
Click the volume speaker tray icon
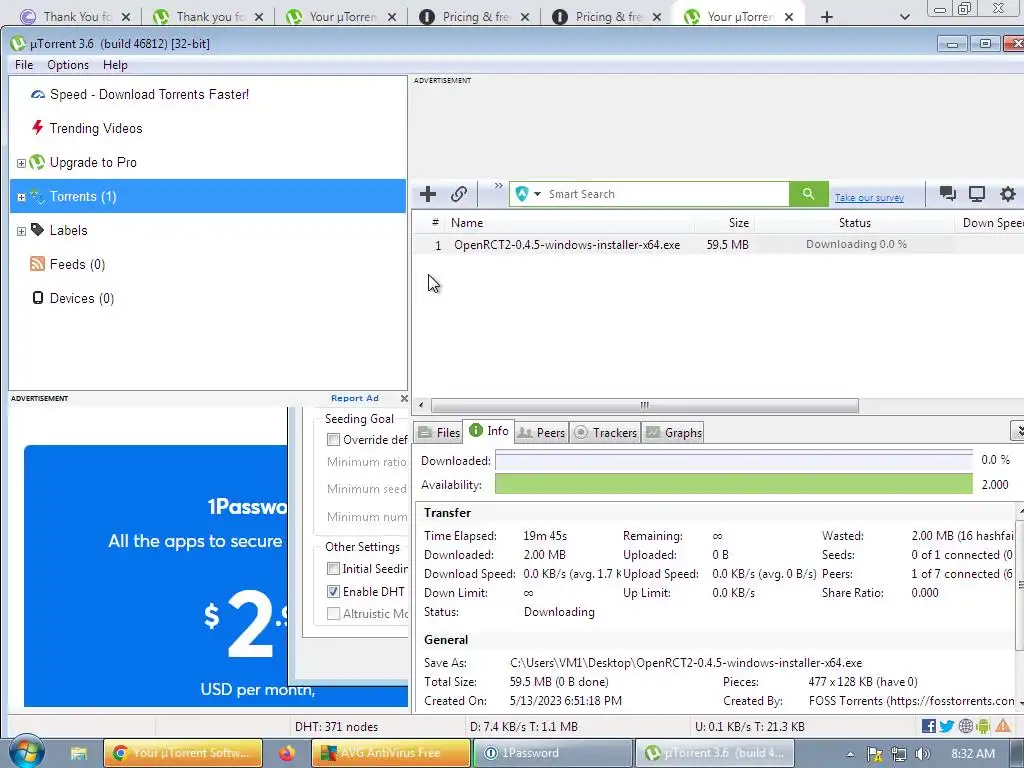tap(922, 754)
